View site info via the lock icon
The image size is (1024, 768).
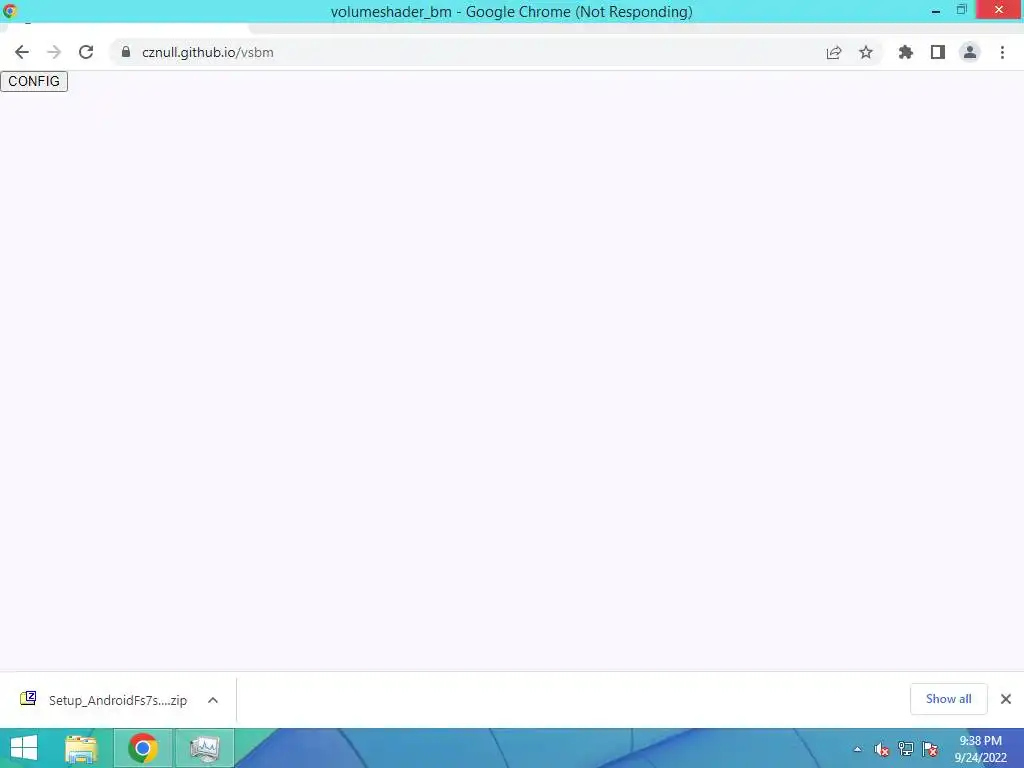point(126,52)
